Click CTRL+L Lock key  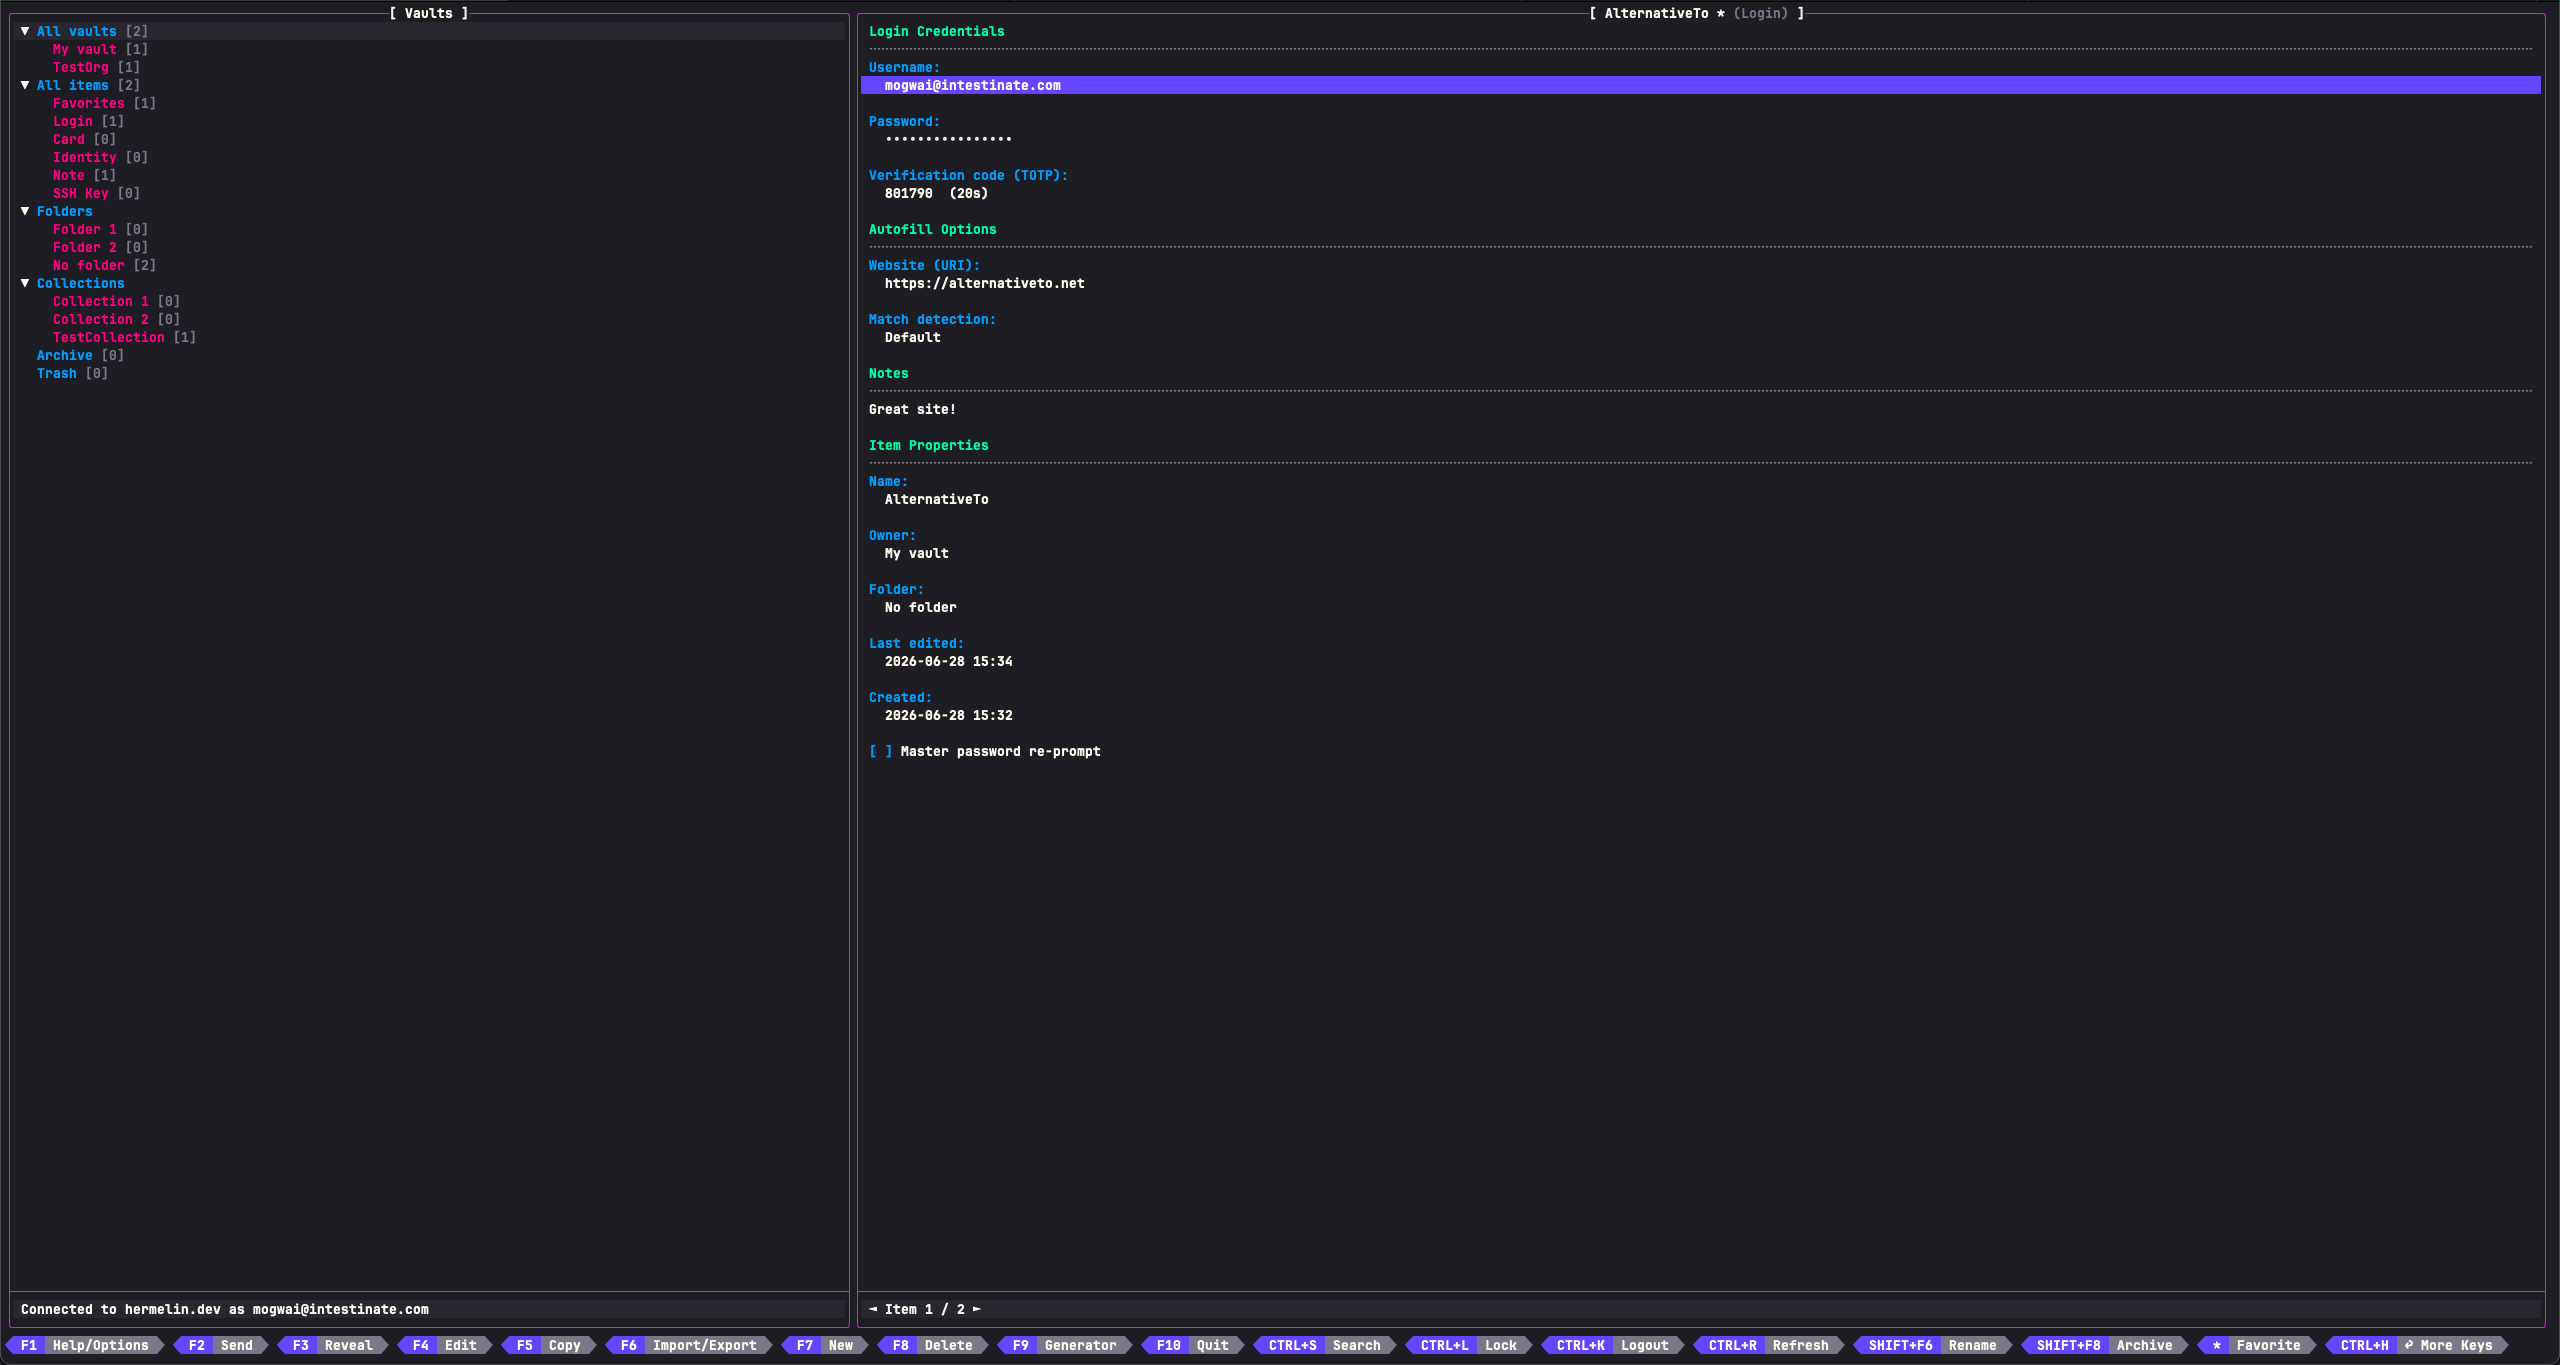[1469, 1345]
